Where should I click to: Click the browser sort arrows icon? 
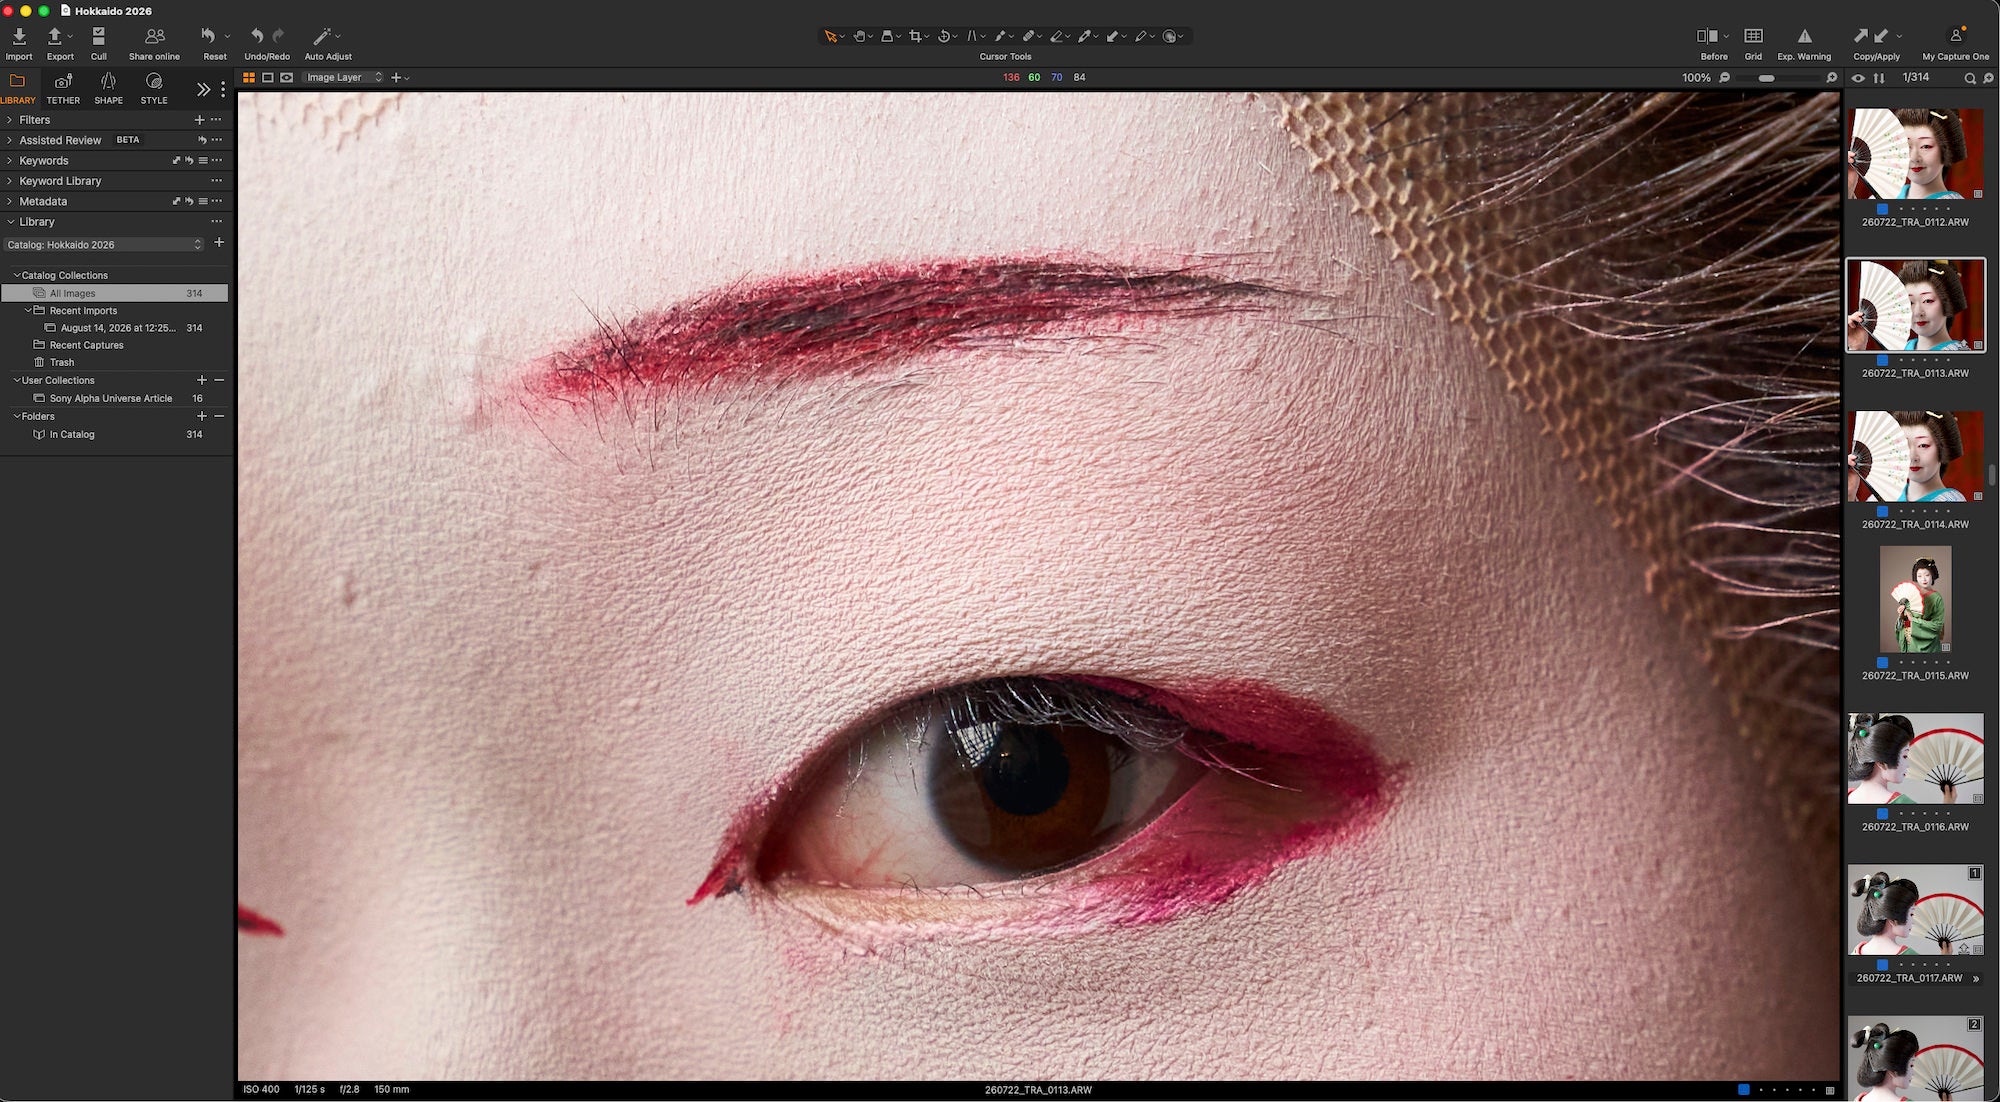1879,78
